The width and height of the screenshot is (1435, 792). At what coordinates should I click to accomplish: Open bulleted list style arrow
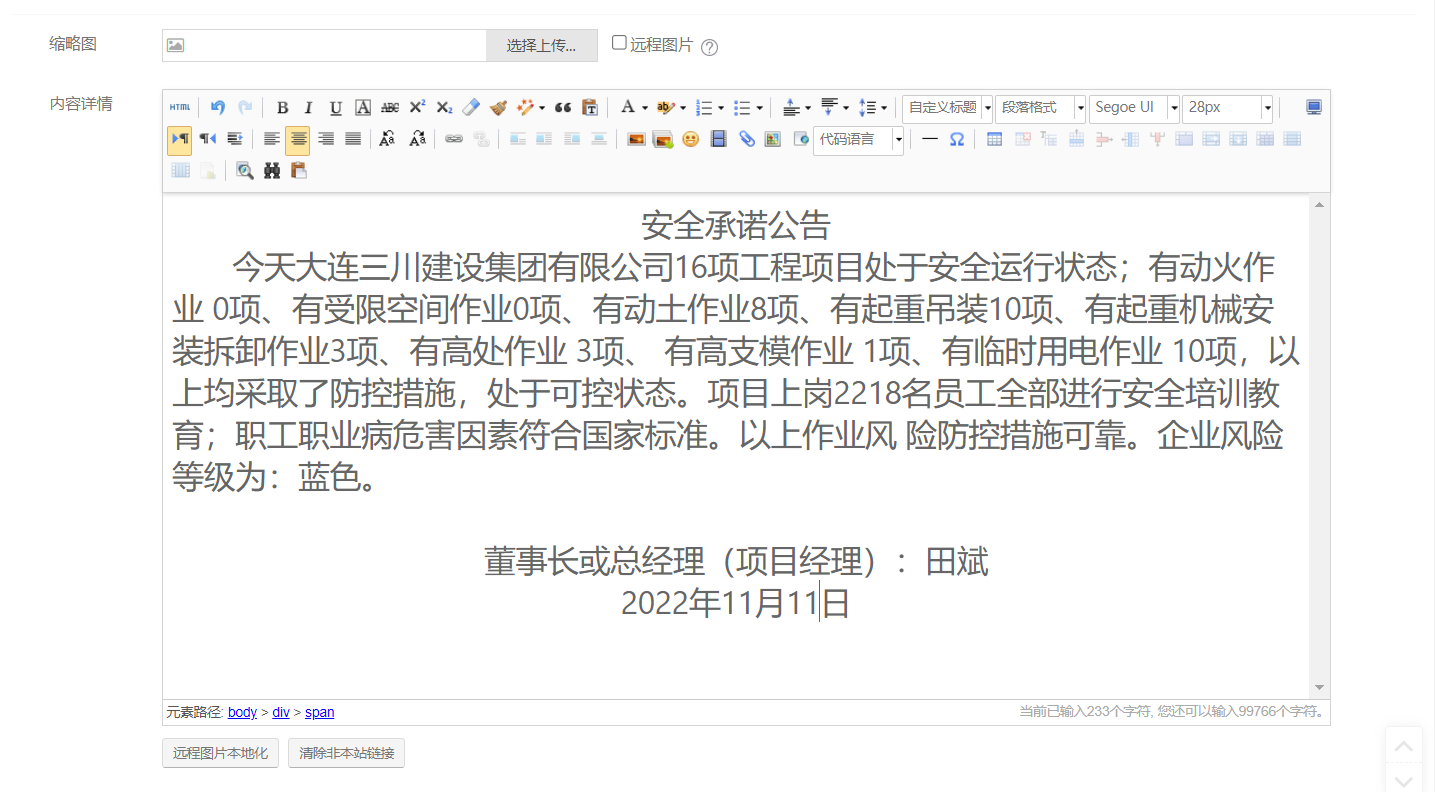click(x=760, y=108)
